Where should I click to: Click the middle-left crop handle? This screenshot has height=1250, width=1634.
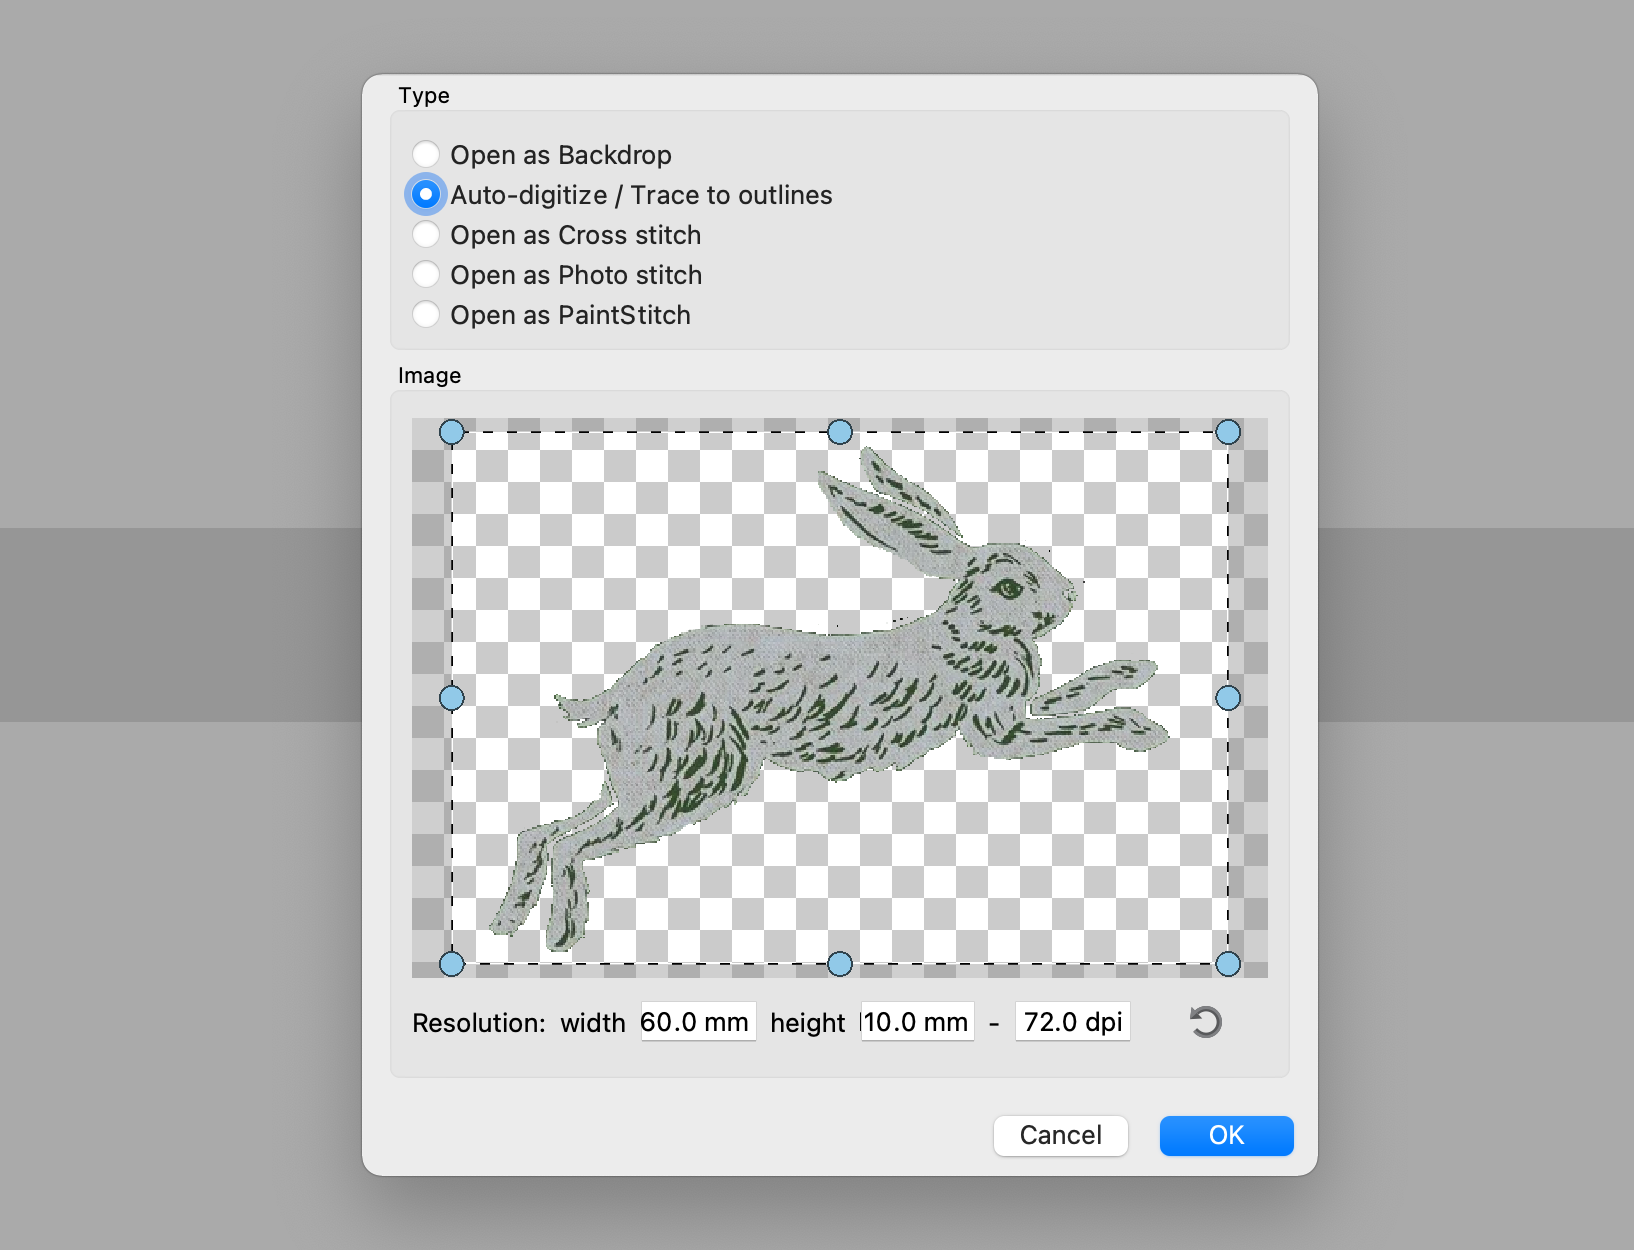[452, 698]
